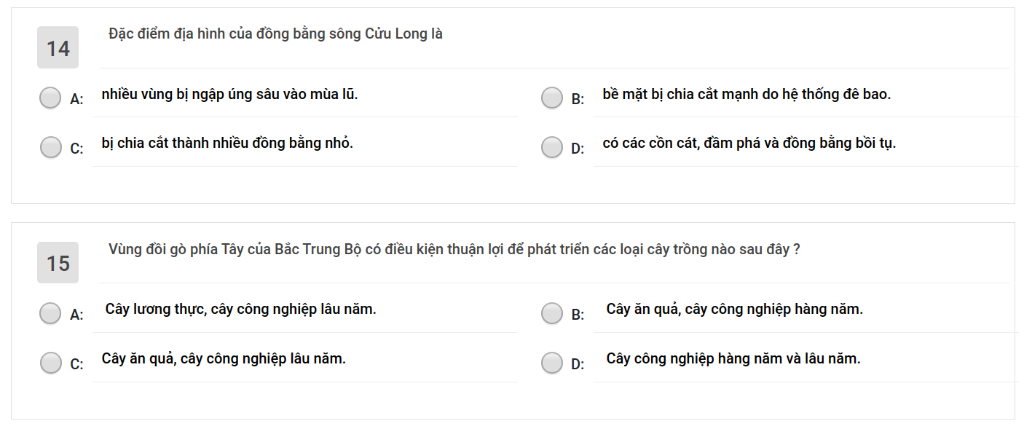Choose answer 'có các cồn cát, đầm phá và đồng bằng bồi tụ'
1024x429 pixels.
pos(749,144)
